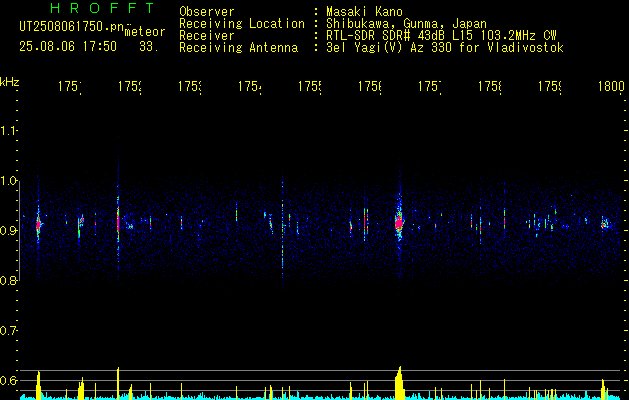The height and width of the screenshot is (400, 629).
Task: Click the date stamp 25.08.06 17:50
Action: [68, 47]
